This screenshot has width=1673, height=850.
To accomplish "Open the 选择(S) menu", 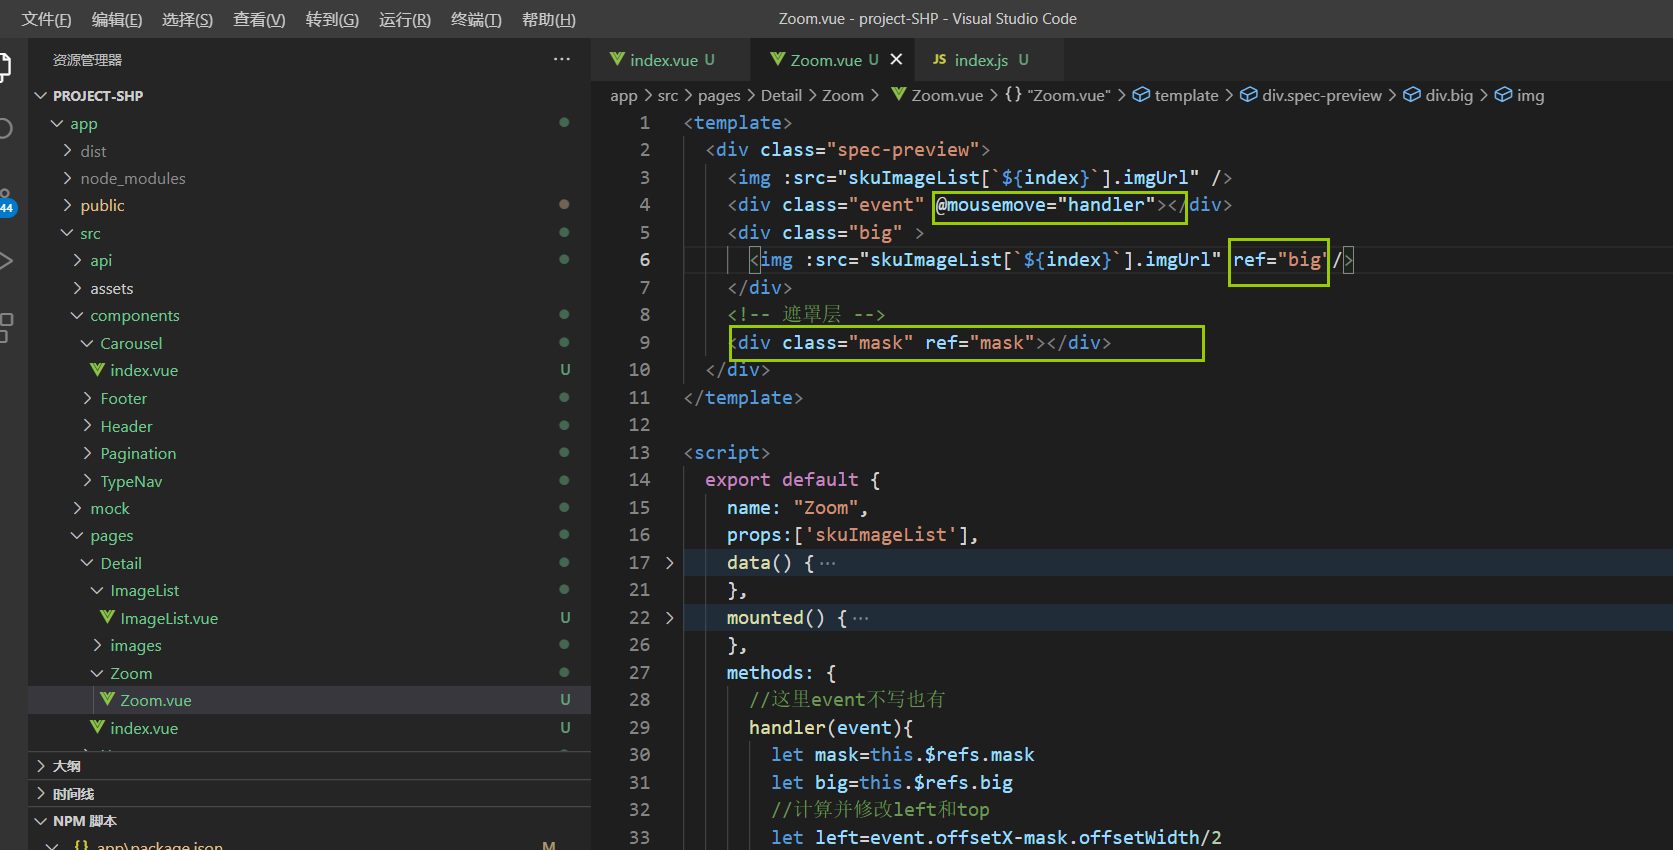I will 187,19.
